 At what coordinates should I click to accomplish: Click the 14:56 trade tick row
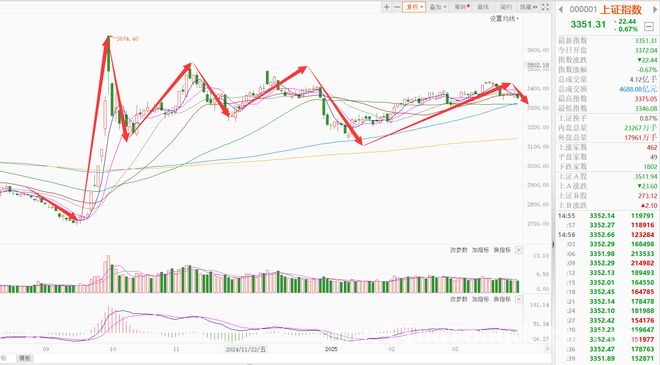pyautogui.click(x=607, y=234)
